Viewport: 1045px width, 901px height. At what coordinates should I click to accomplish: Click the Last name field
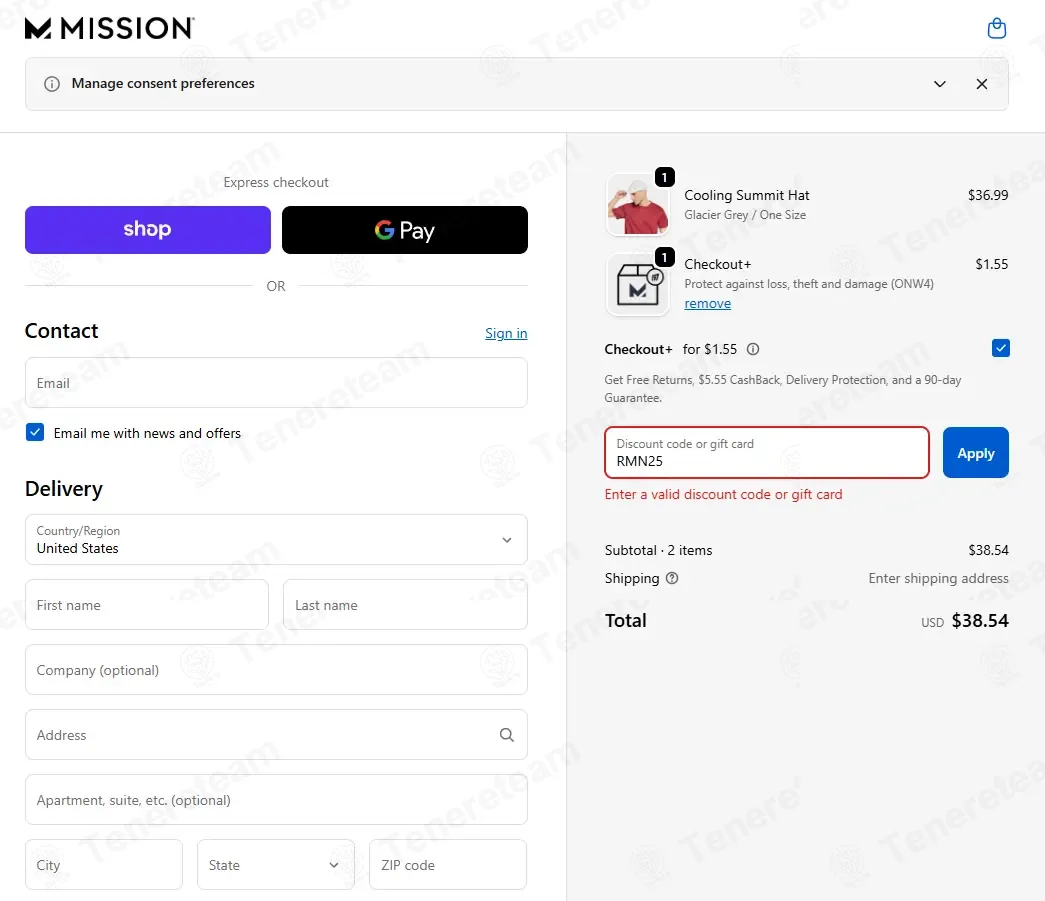[x=405, y=604]
